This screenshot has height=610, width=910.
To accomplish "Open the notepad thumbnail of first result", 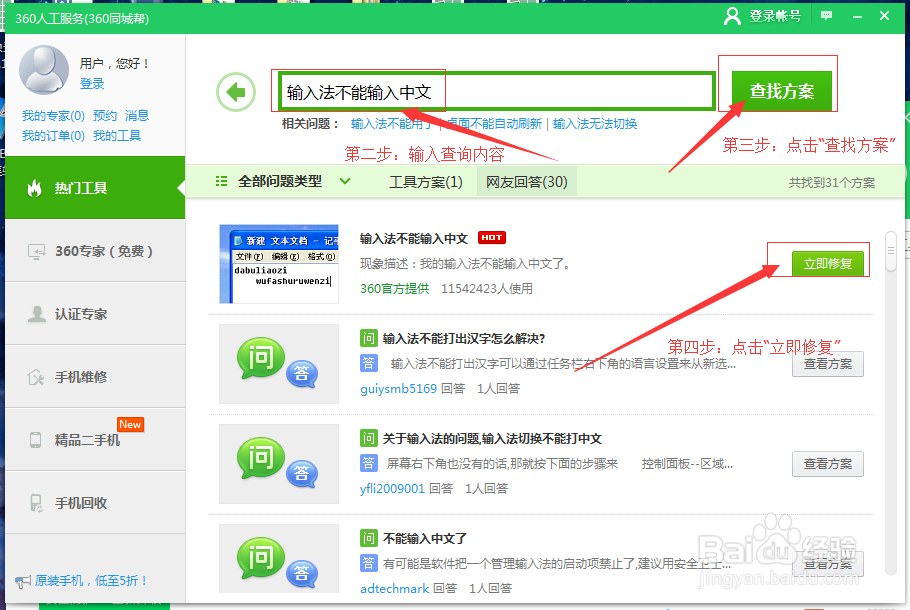I will [279, 264].
